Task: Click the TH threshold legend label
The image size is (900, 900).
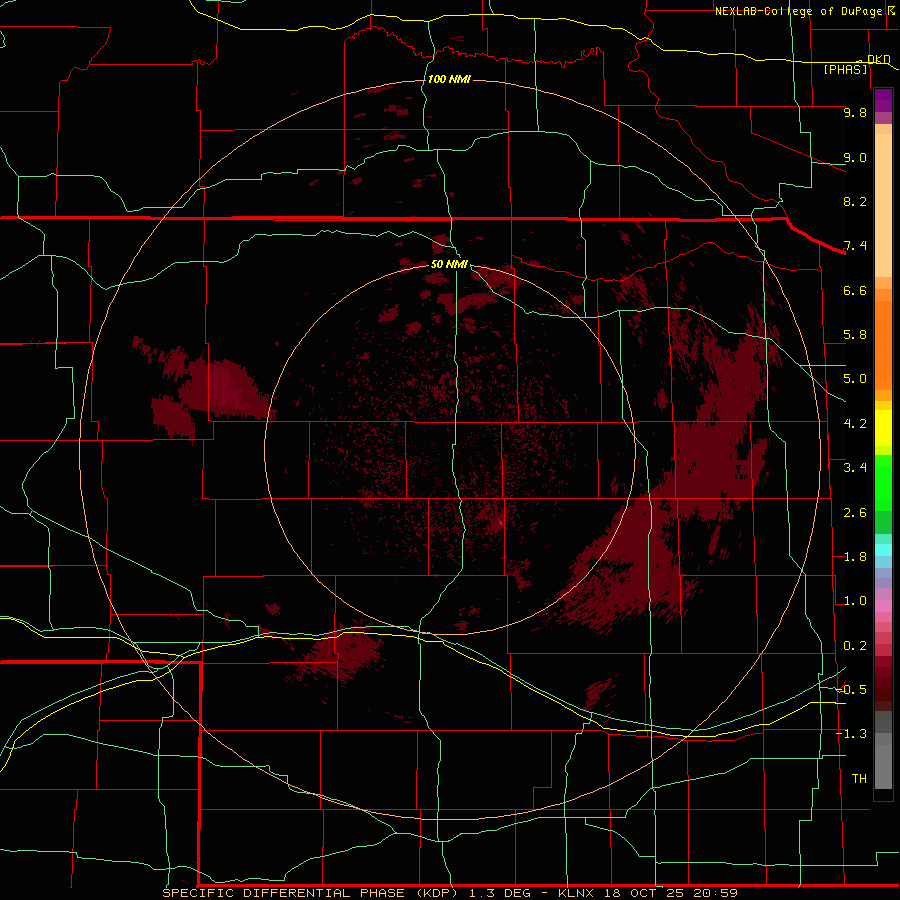Action: 859,779
